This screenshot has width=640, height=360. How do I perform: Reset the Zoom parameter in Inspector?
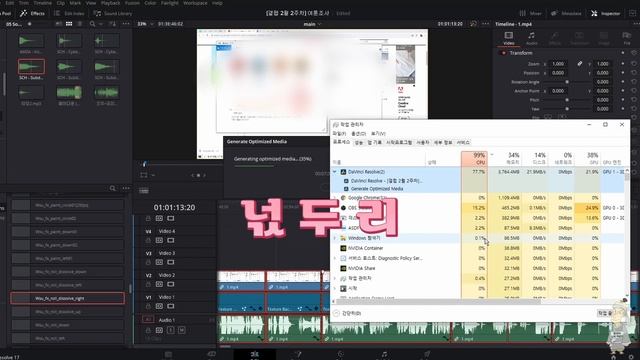tap(633, 64)
